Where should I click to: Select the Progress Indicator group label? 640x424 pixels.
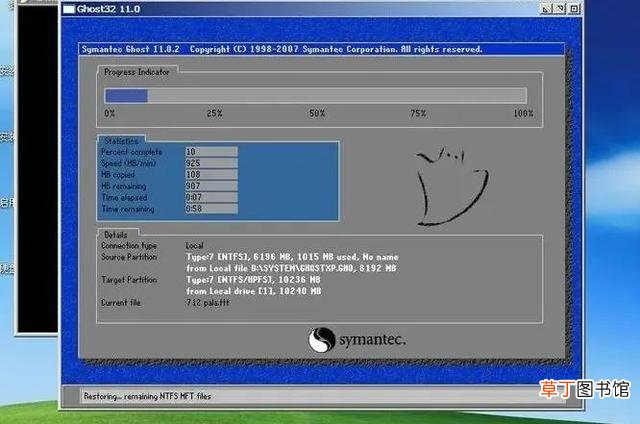tap(136, 72)
